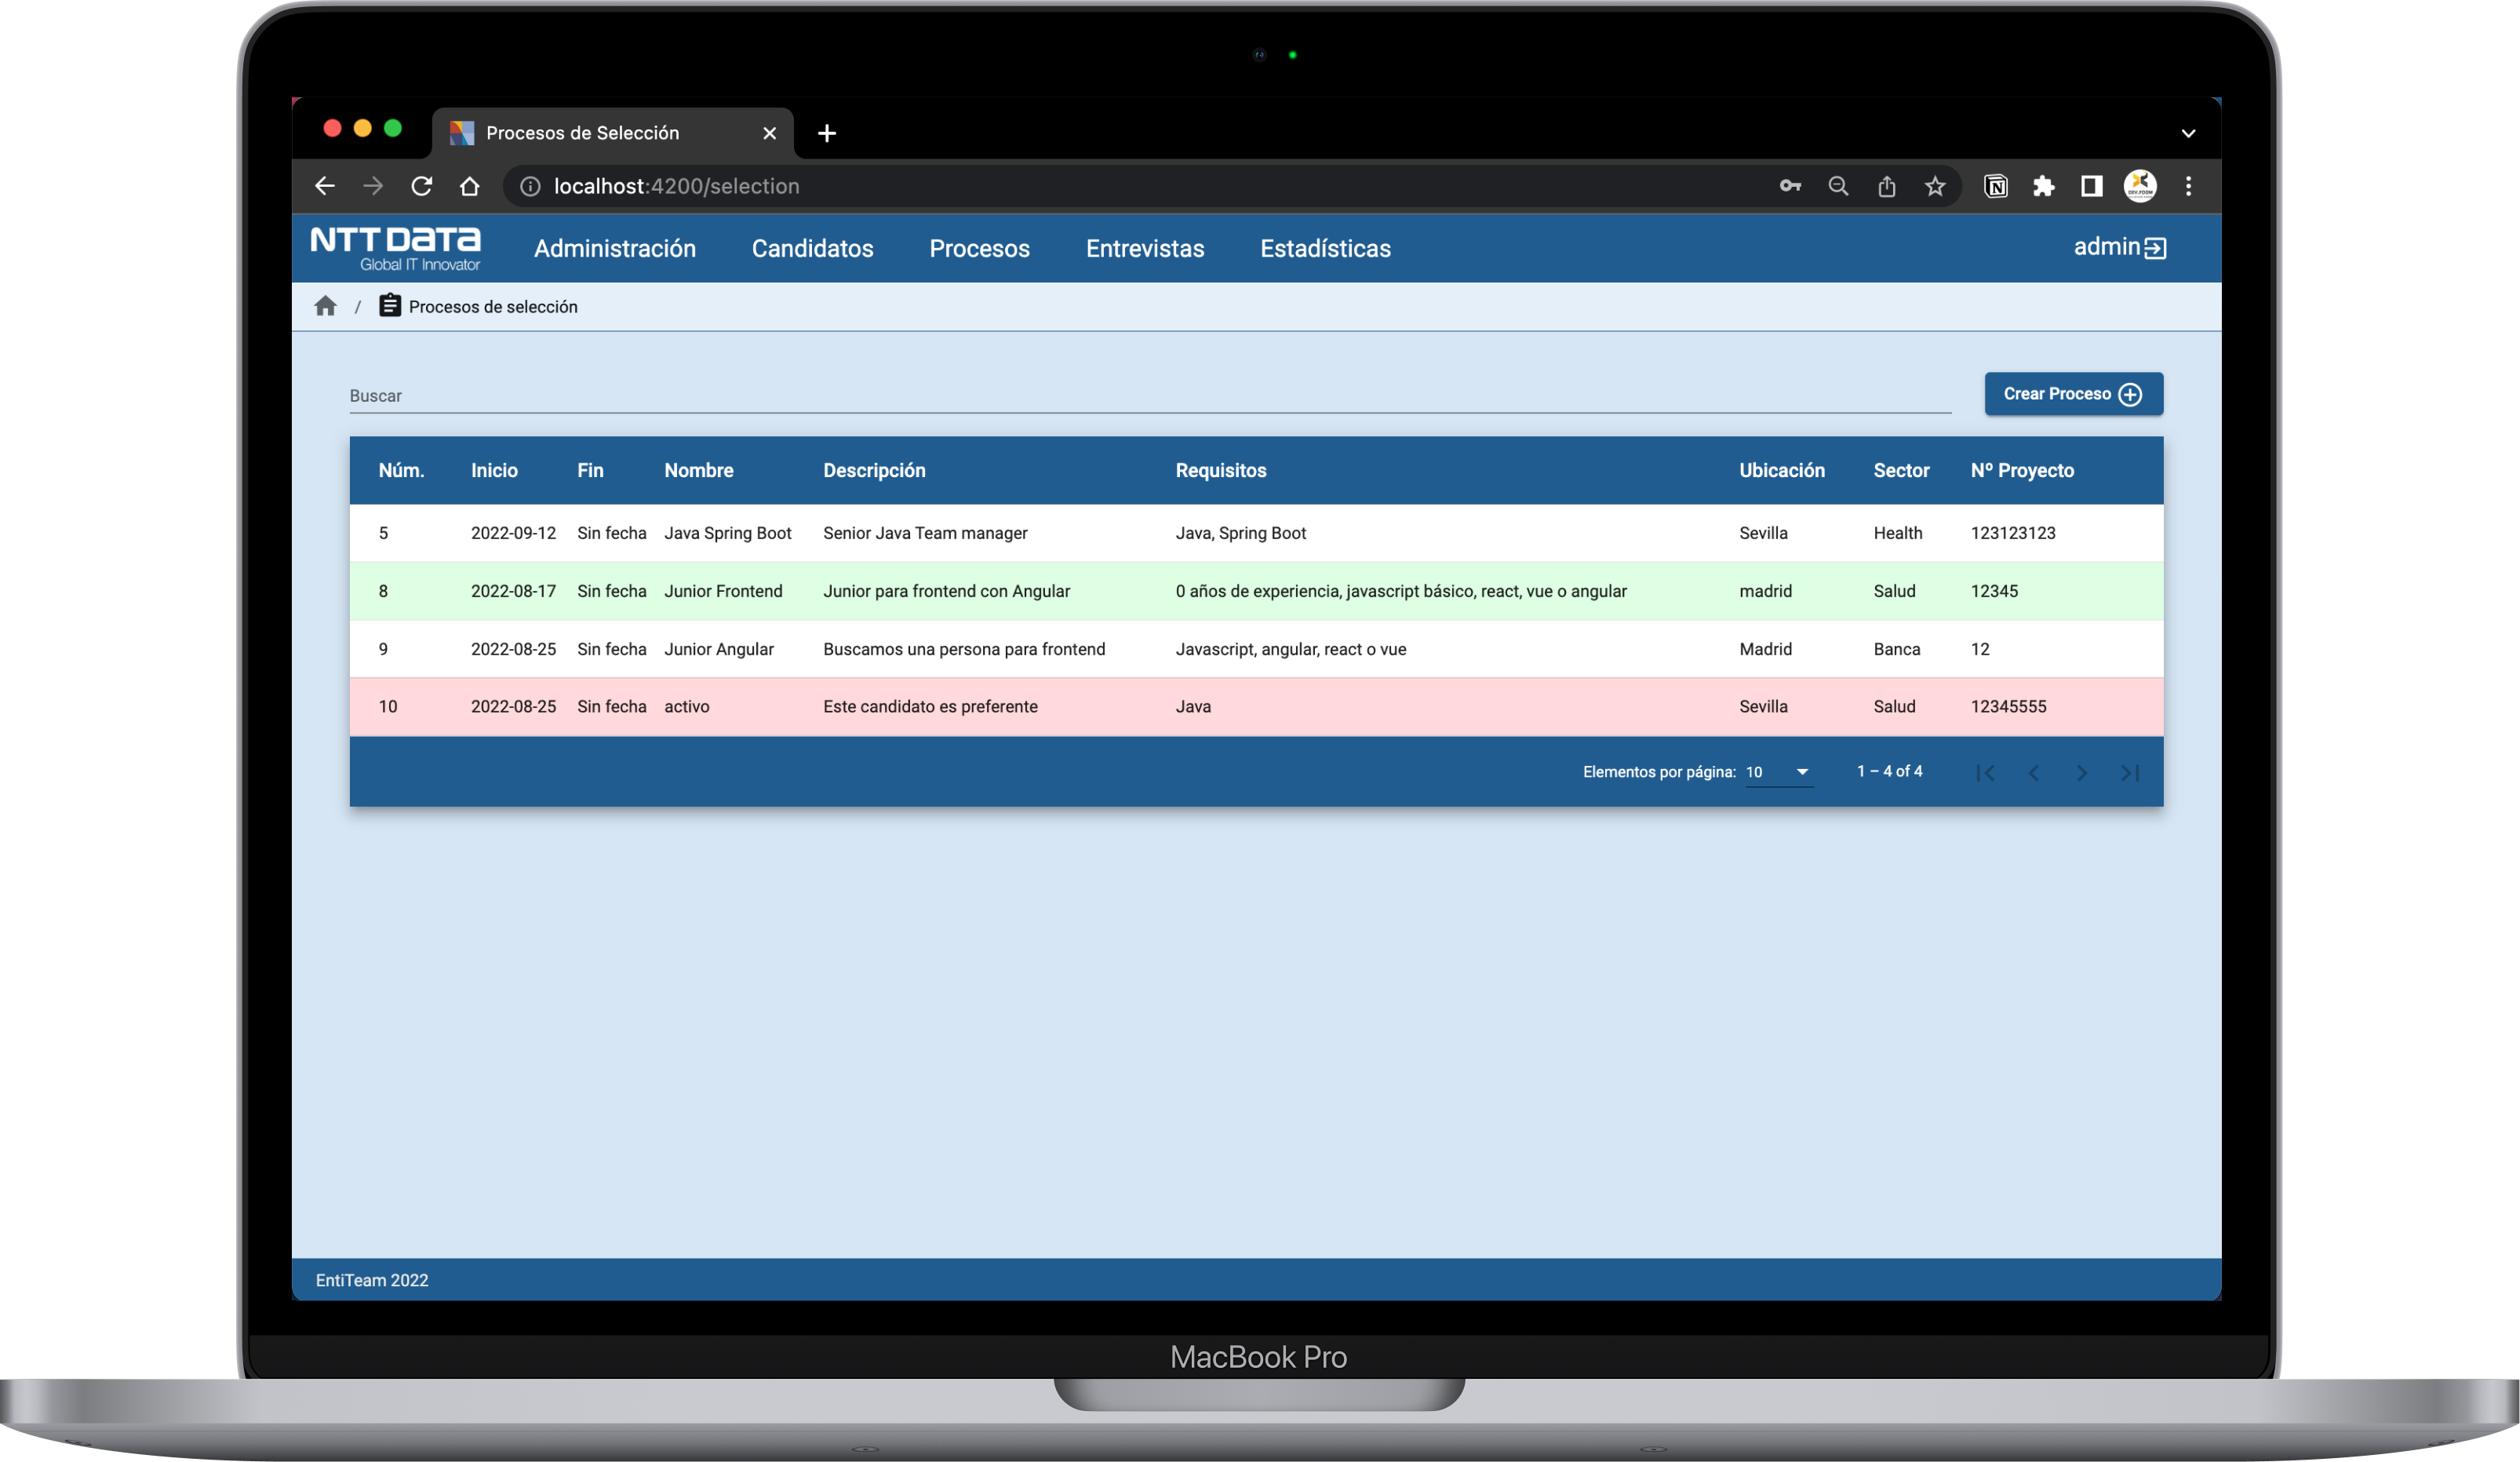Focus the Buscar search field
This screenshot has width=2520, height=1462.
point(1150,396)
